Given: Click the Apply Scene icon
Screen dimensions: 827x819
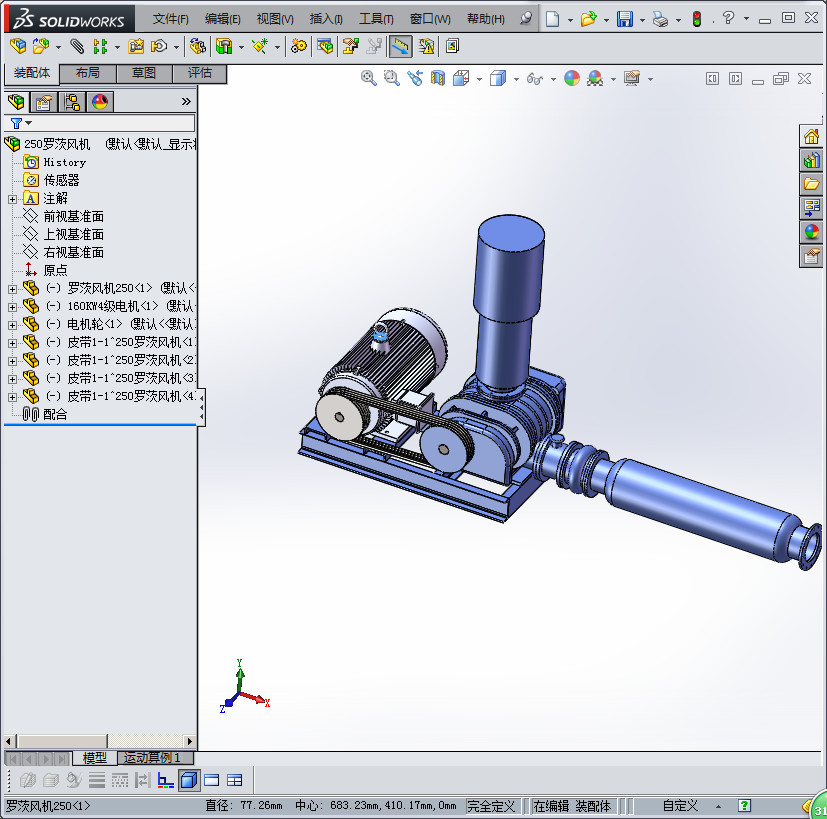Looking at the screenshot, I should (x=595, y=79).
